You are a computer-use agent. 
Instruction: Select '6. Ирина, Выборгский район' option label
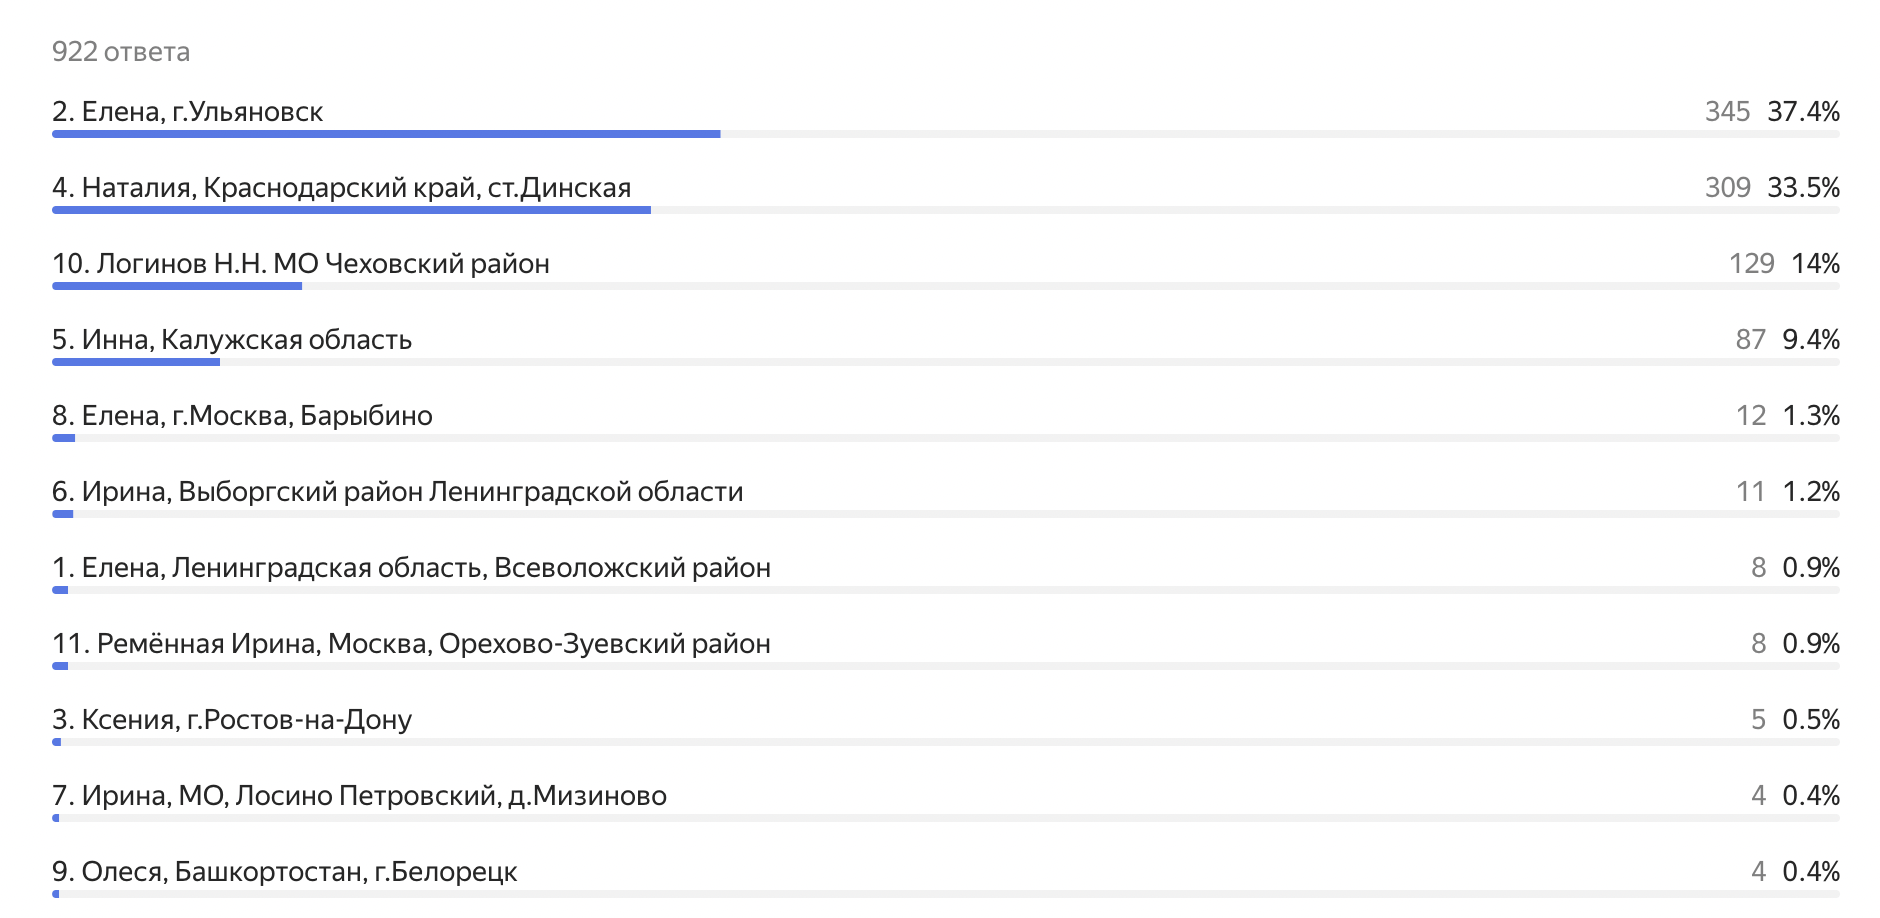tap(398, 492)
